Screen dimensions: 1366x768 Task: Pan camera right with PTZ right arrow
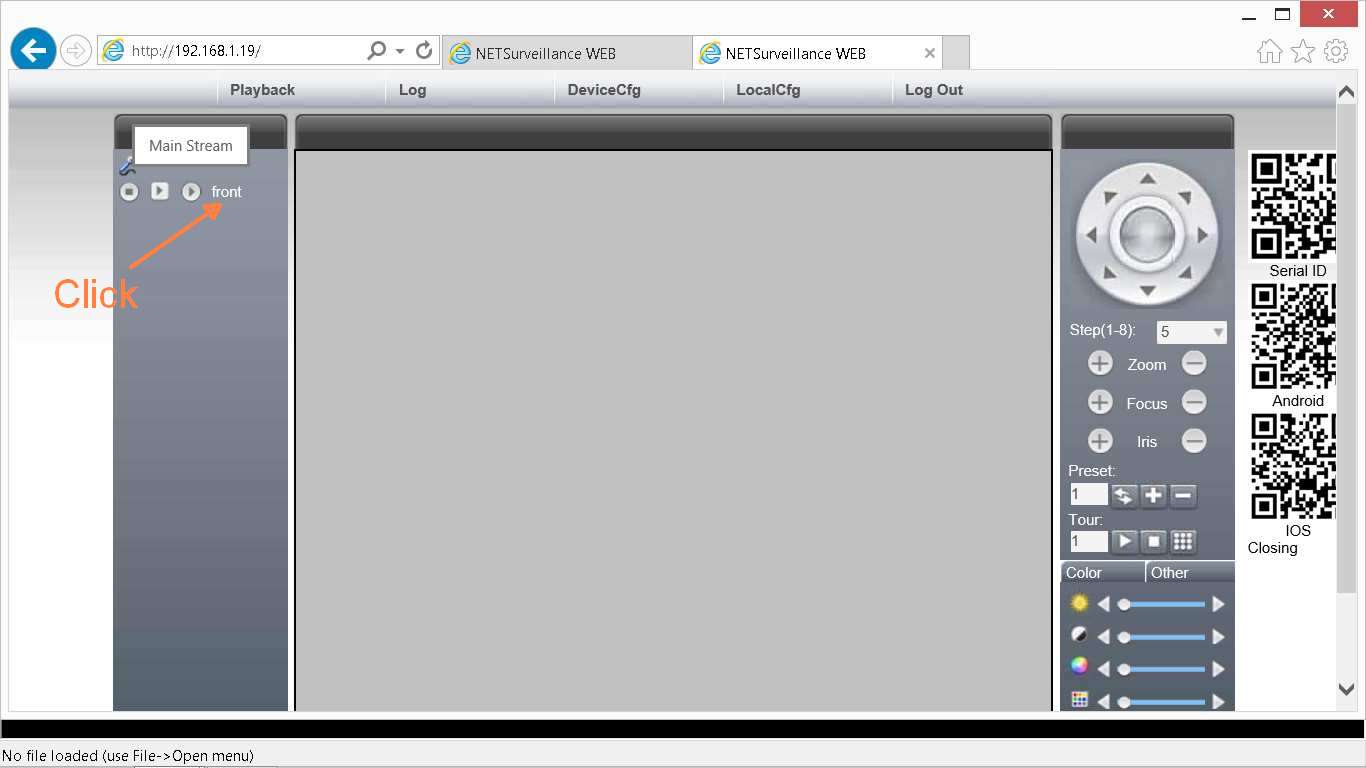[1203, 235]
